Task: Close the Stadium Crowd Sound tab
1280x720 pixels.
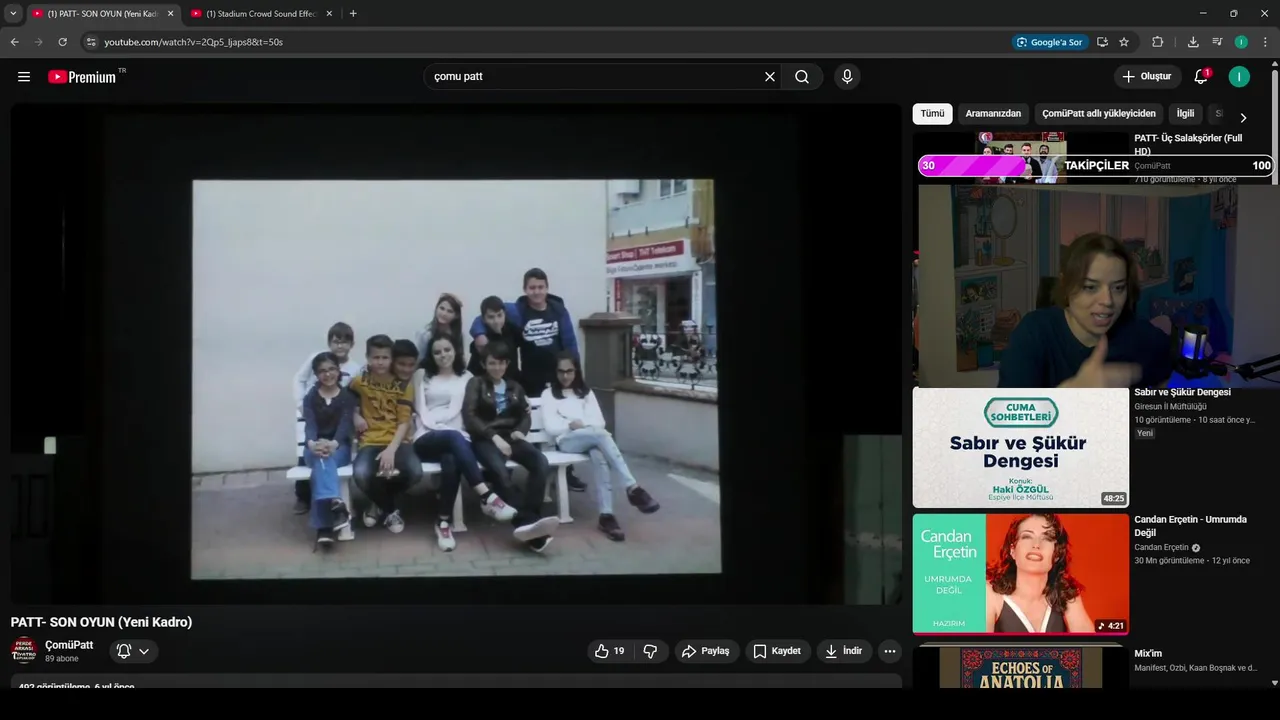Action: [x=328, y=14]
